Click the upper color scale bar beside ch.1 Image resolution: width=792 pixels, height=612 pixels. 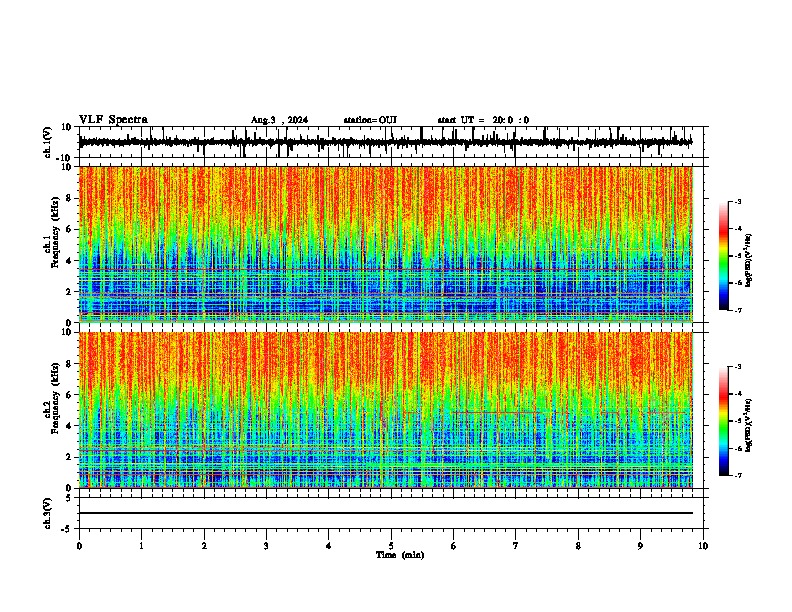pyautogui.click(x=724, y=256)
